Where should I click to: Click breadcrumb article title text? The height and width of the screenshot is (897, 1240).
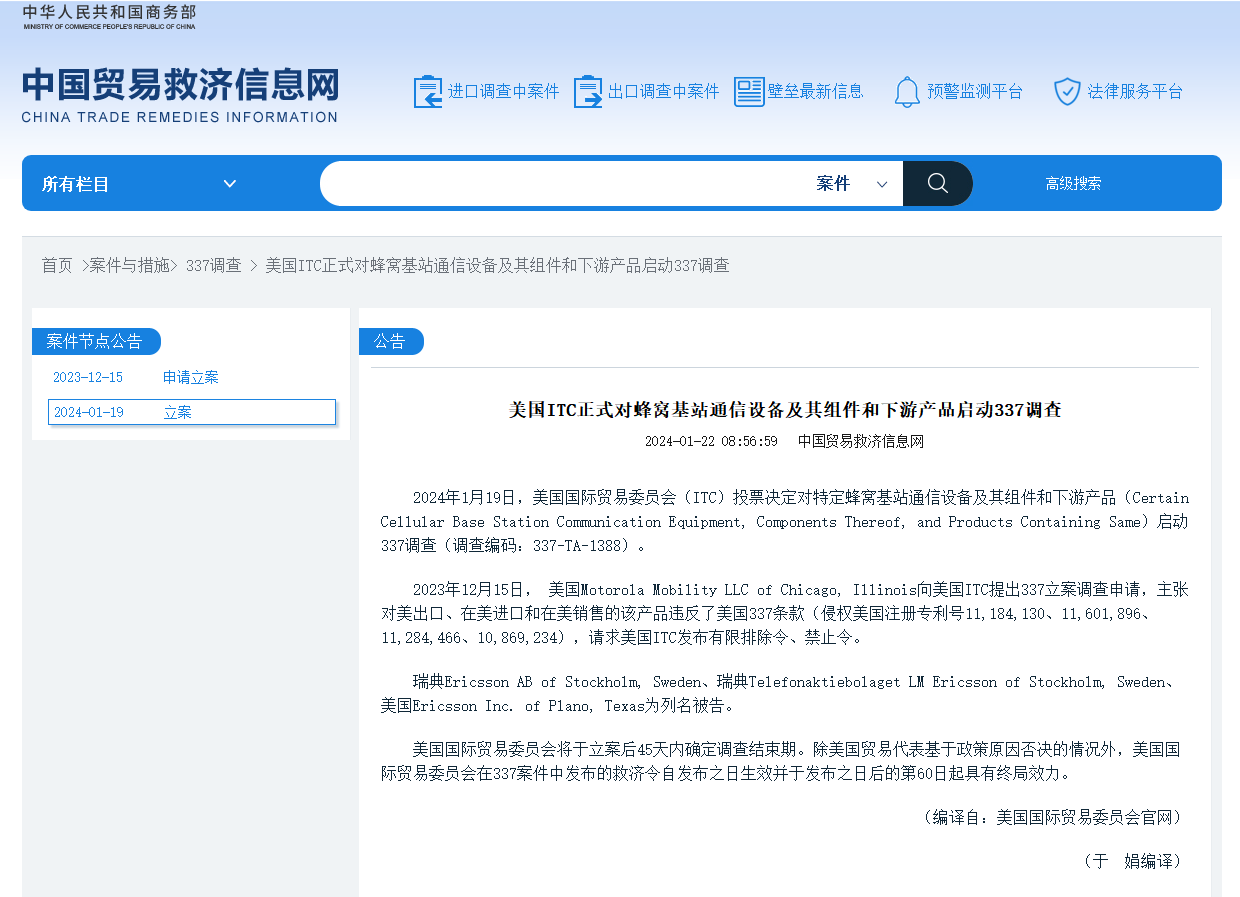497,265
